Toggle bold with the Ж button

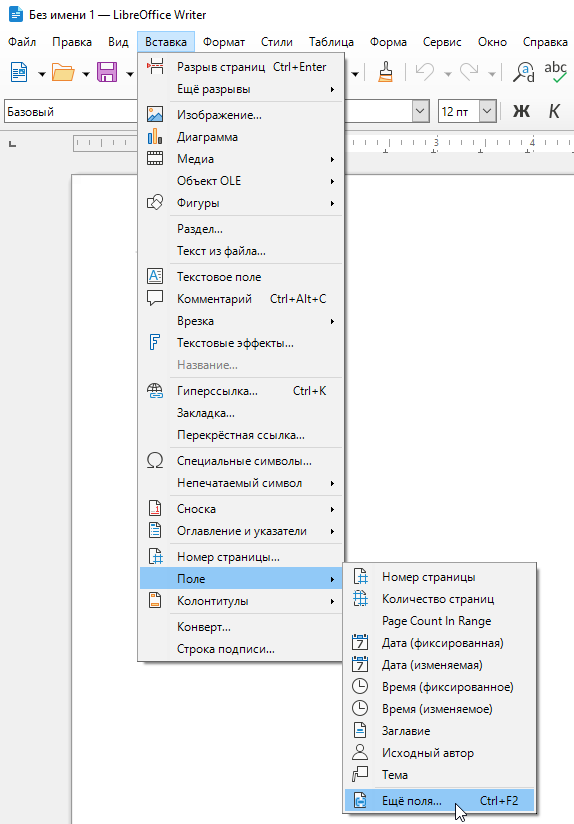click(x=521, y=111)
